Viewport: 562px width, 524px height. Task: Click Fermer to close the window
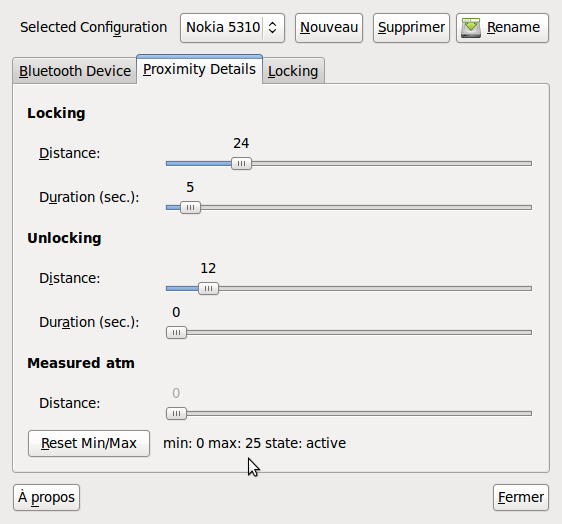521,497
